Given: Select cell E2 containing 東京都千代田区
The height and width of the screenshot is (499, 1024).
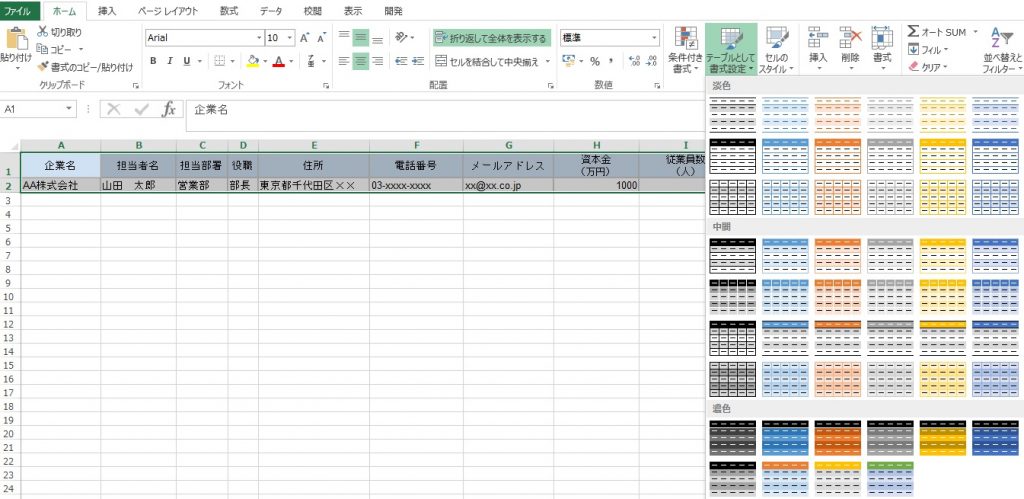Looking at the screenshot, I should click(x=313, y=185).
